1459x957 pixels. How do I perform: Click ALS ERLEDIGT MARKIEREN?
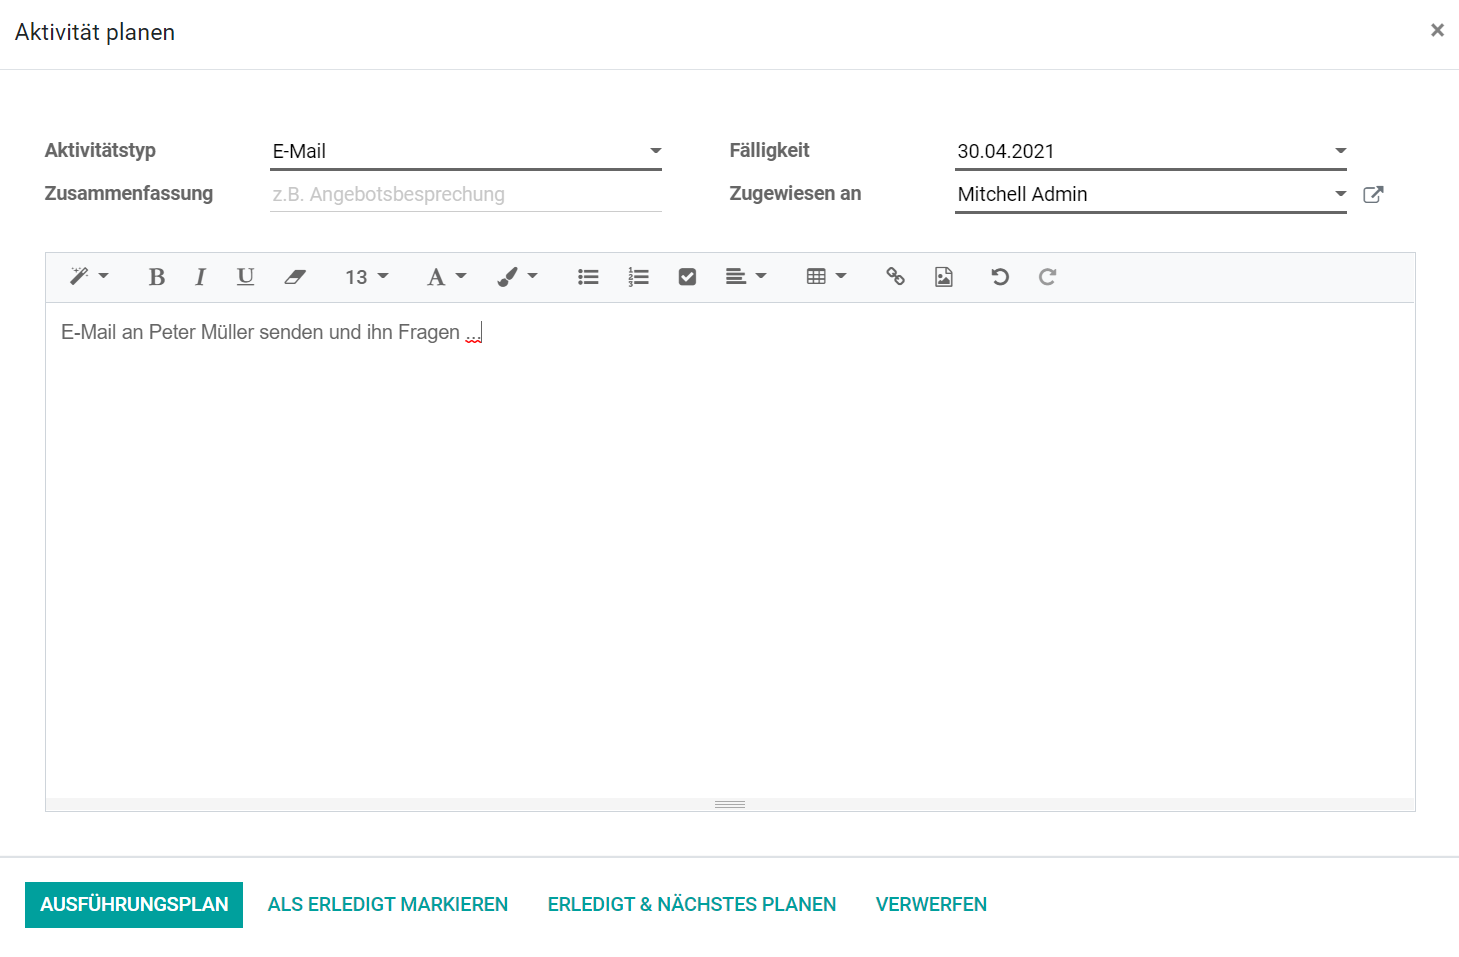click(388, 905)
